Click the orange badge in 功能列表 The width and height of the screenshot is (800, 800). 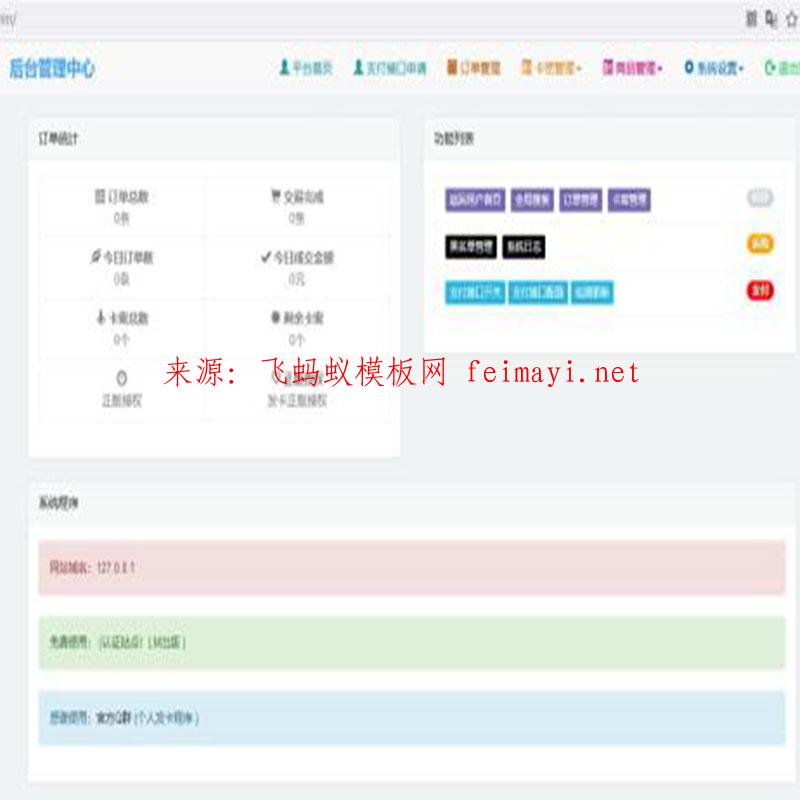pos(760,244)
